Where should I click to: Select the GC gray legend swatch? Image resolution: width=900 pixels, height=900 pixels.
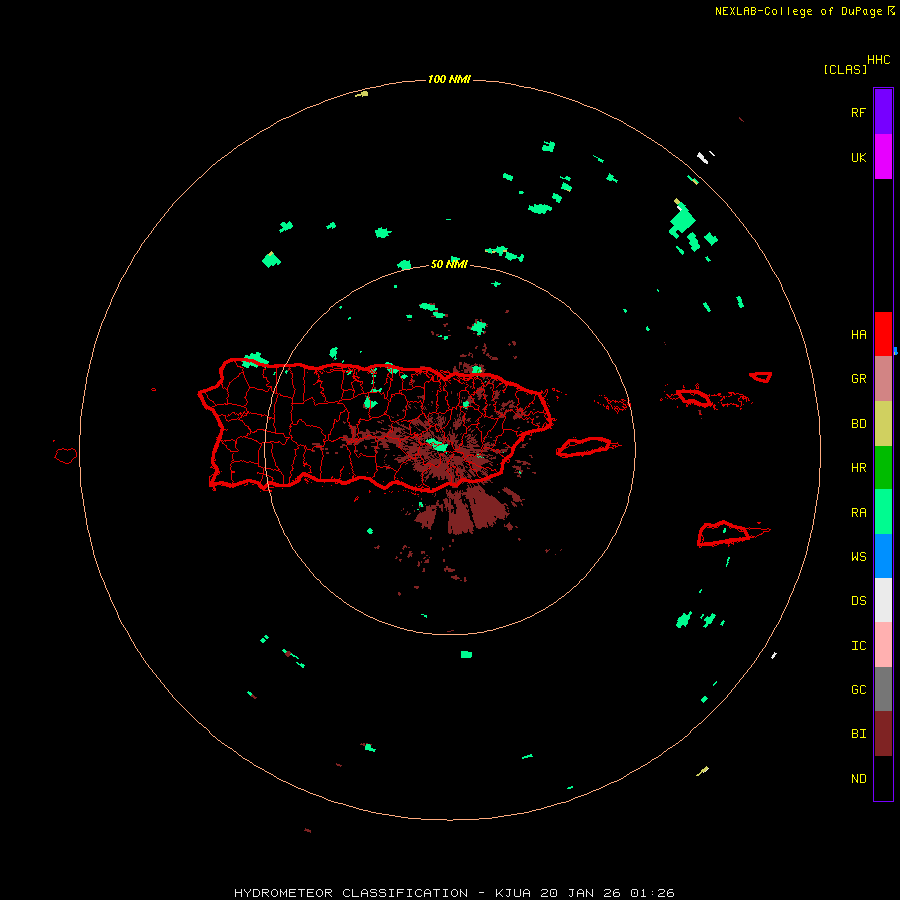tap(883, 689)
